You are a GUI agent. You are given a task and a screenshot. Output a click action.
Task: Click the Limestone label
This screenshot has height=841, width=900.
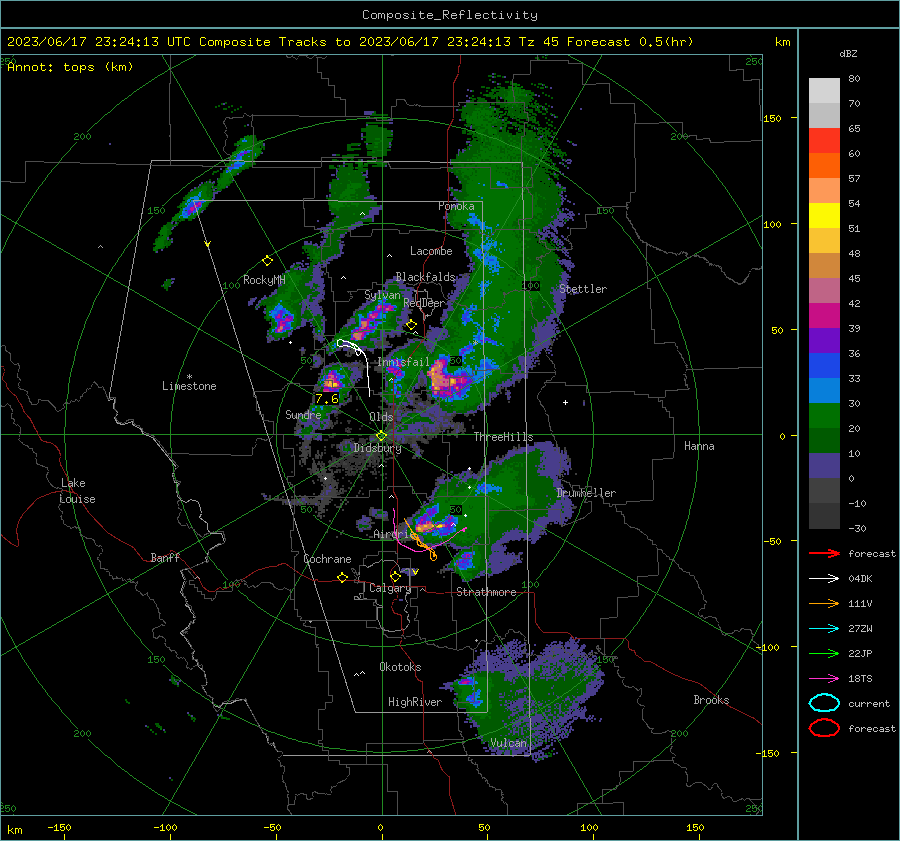tap(189, 386)
